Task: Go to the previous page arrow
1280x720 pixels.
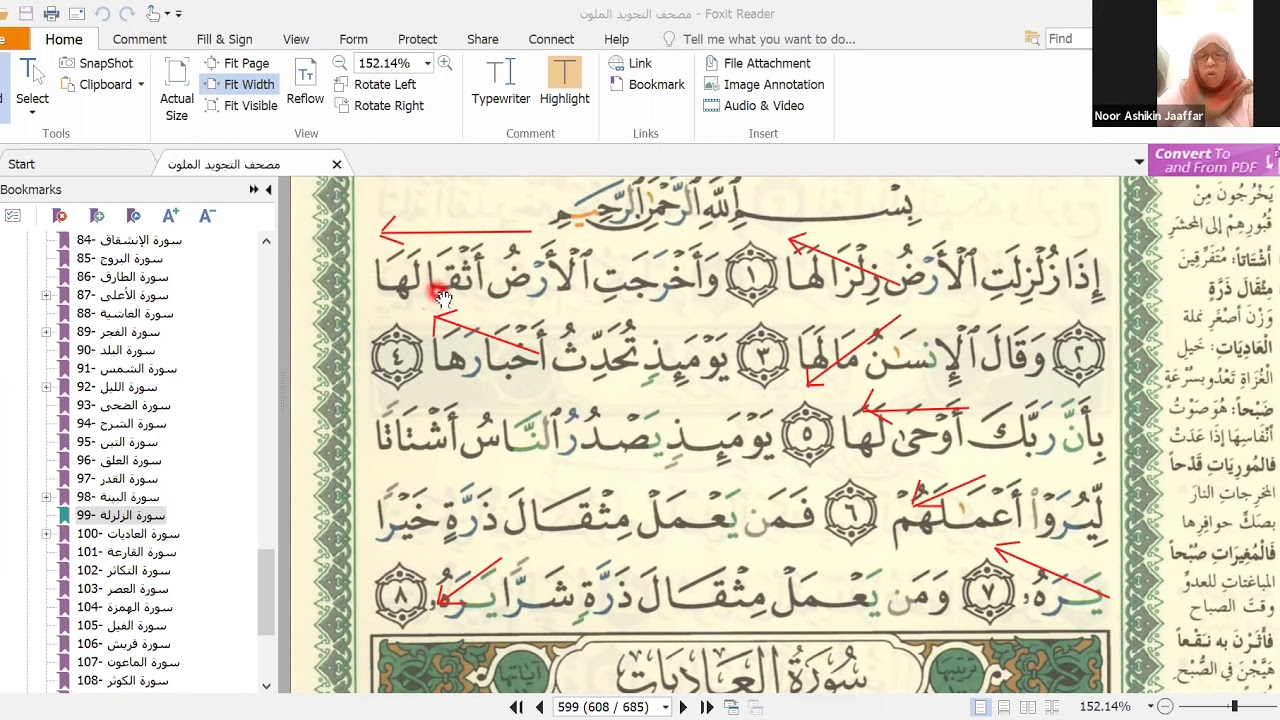Action: 539,707
